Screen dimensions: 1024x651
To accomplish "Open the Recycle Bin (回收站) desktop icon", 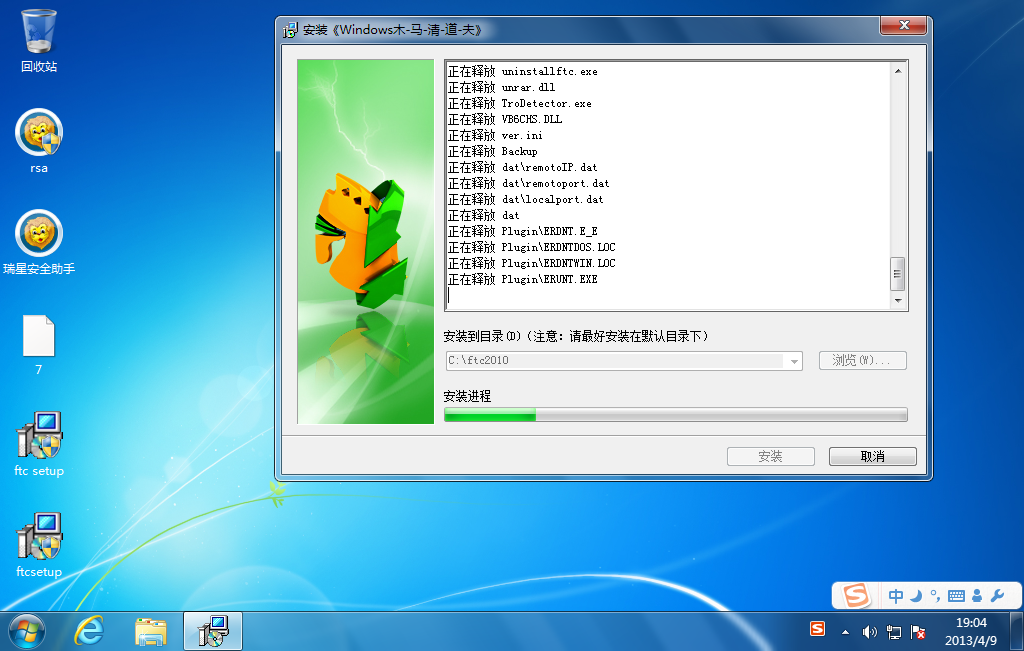I will click(39, 33).
